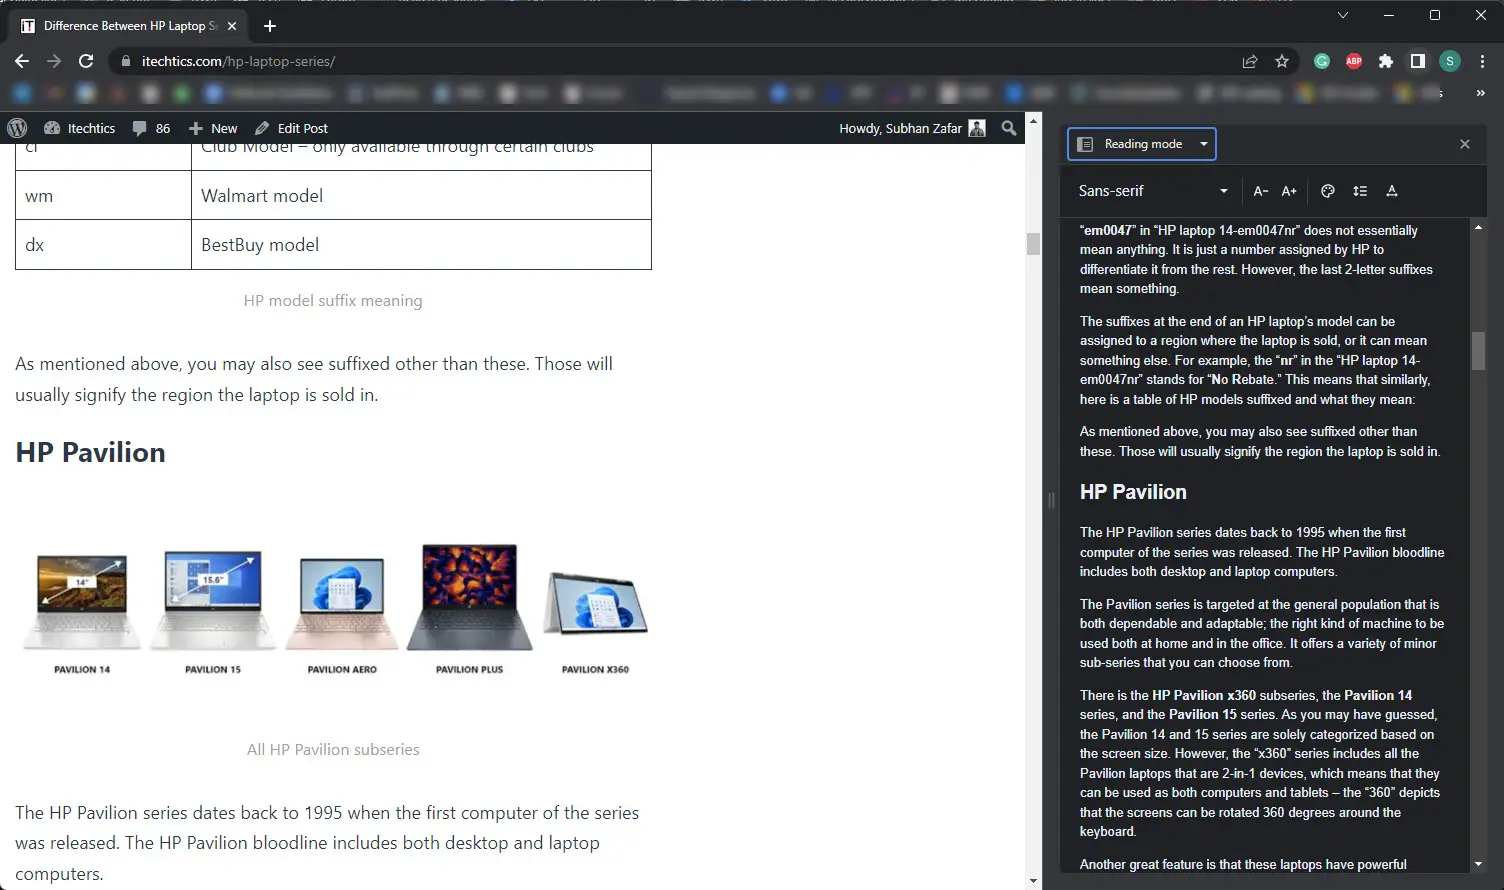Open the Grammarly extension icon

[x=1322, y=61]
